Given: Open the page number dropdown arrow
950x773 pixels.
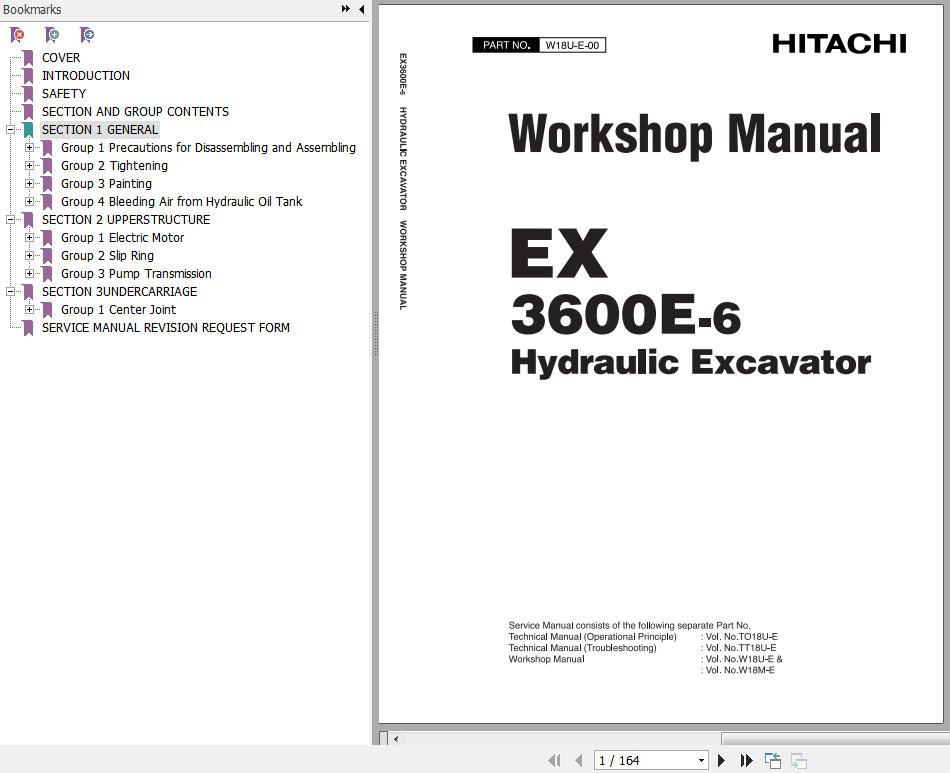Looking at the screenshot, I should coord(701,760).
